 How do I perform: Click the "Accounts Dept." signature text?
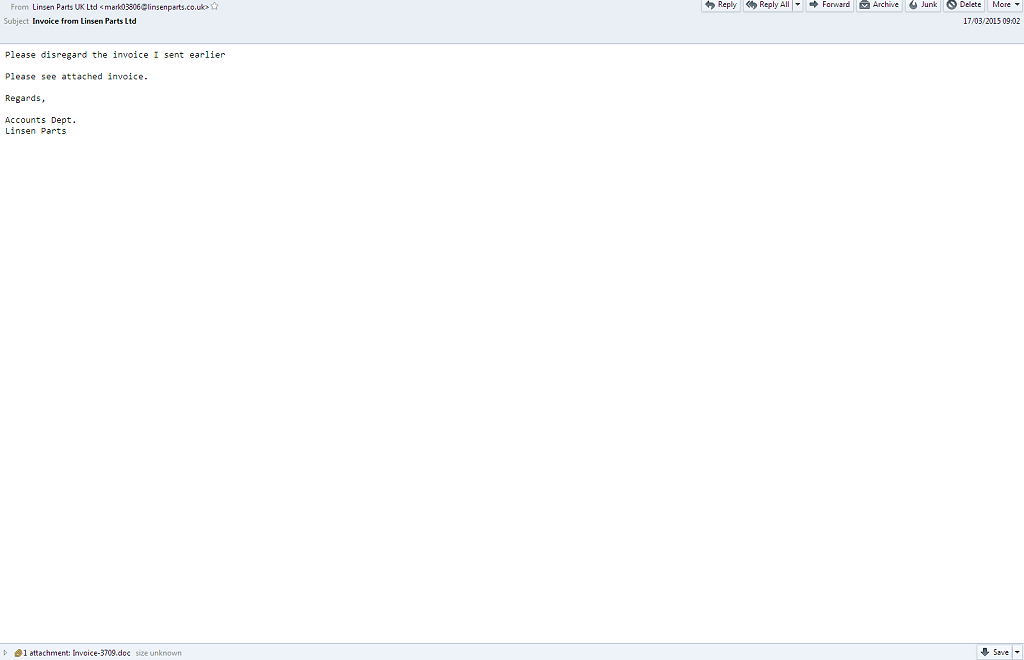pos(40,120)
